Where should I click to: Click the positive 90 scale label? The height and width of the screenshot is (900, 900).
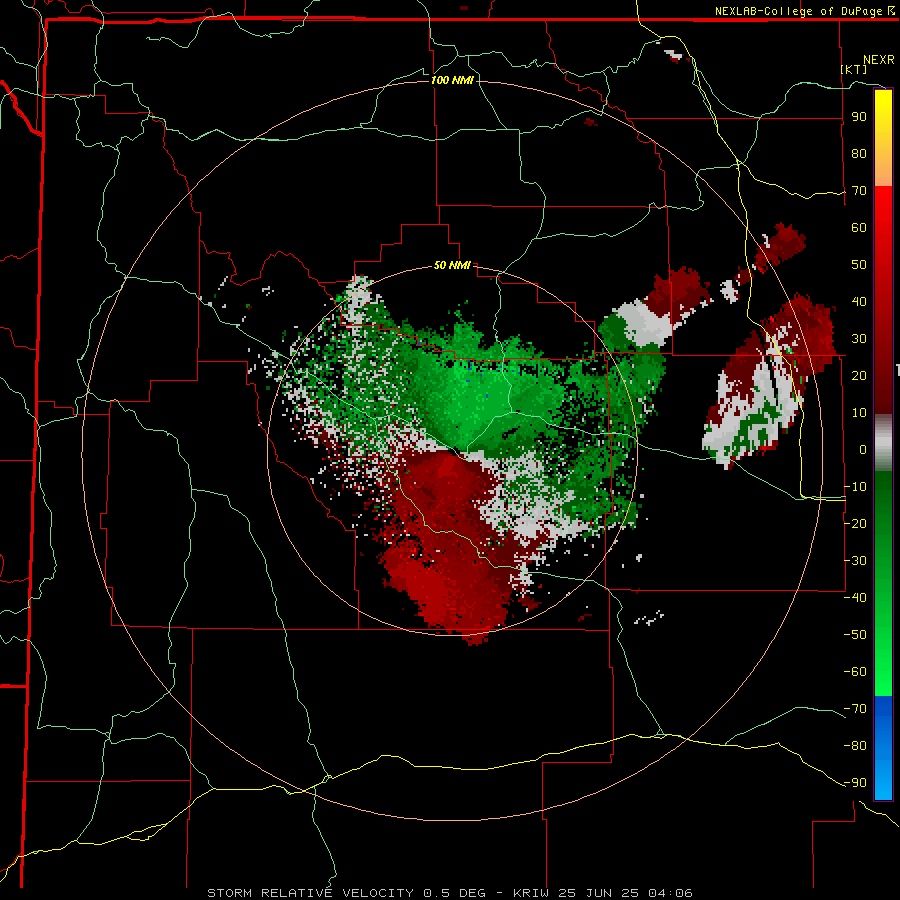click(859, 117)
